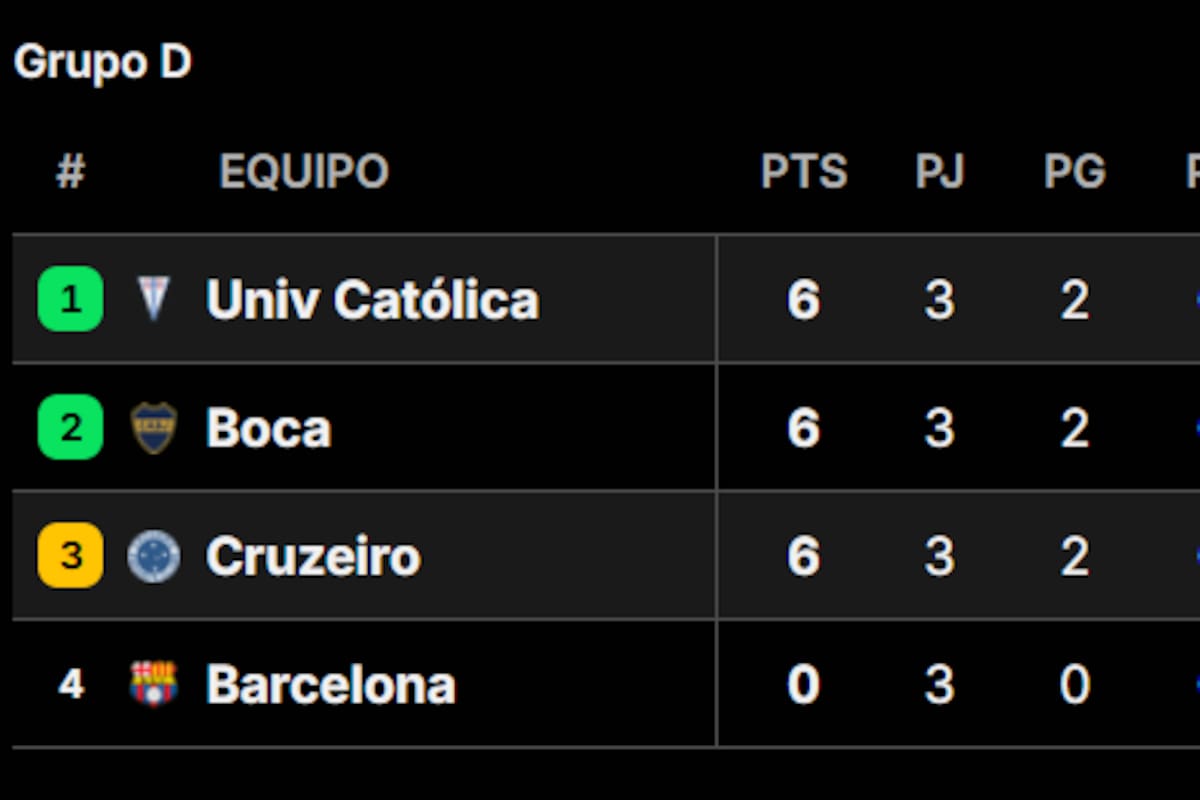Click the PG column header

1074,172
